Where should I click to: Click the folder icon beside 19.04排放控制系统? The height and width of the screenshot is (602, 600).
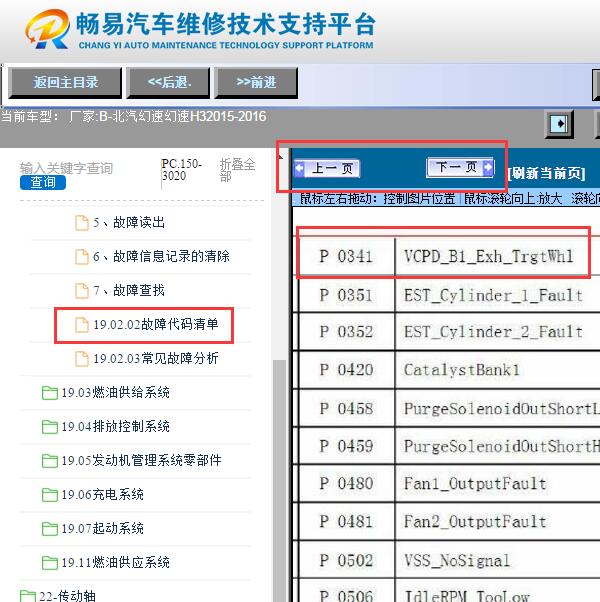point(50,427)
